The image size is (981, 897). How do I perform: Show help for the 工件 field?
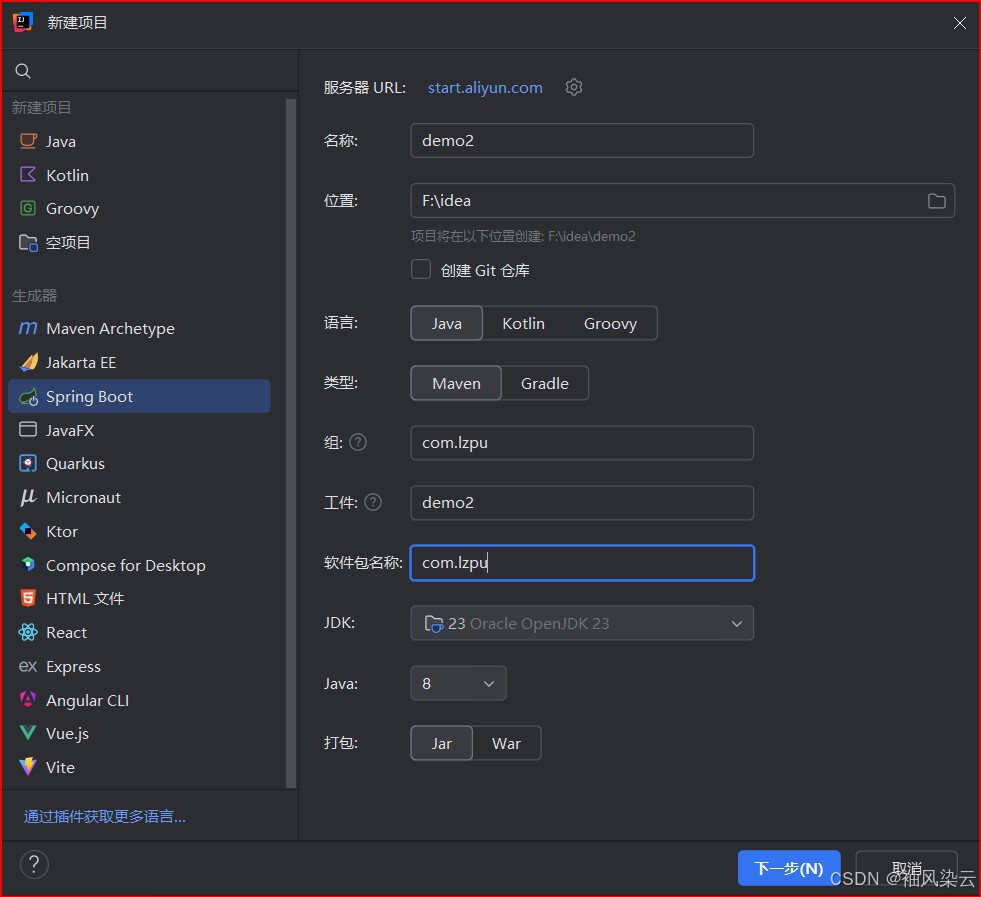tap(373, 502)
